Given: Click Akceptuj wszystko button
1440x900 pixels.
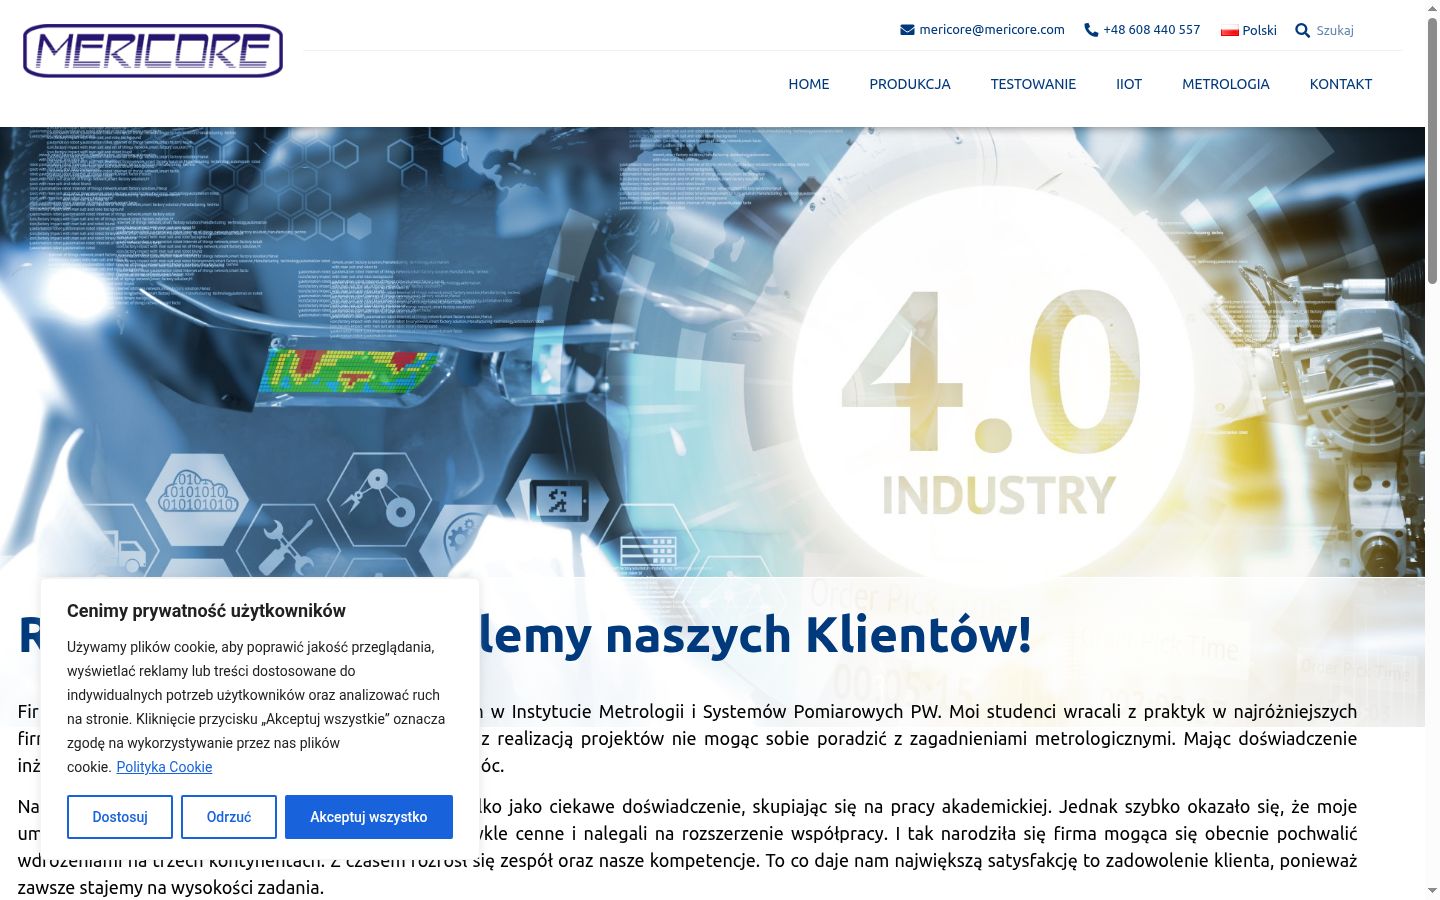Looking at the screenshot, I should pos(369,817).
